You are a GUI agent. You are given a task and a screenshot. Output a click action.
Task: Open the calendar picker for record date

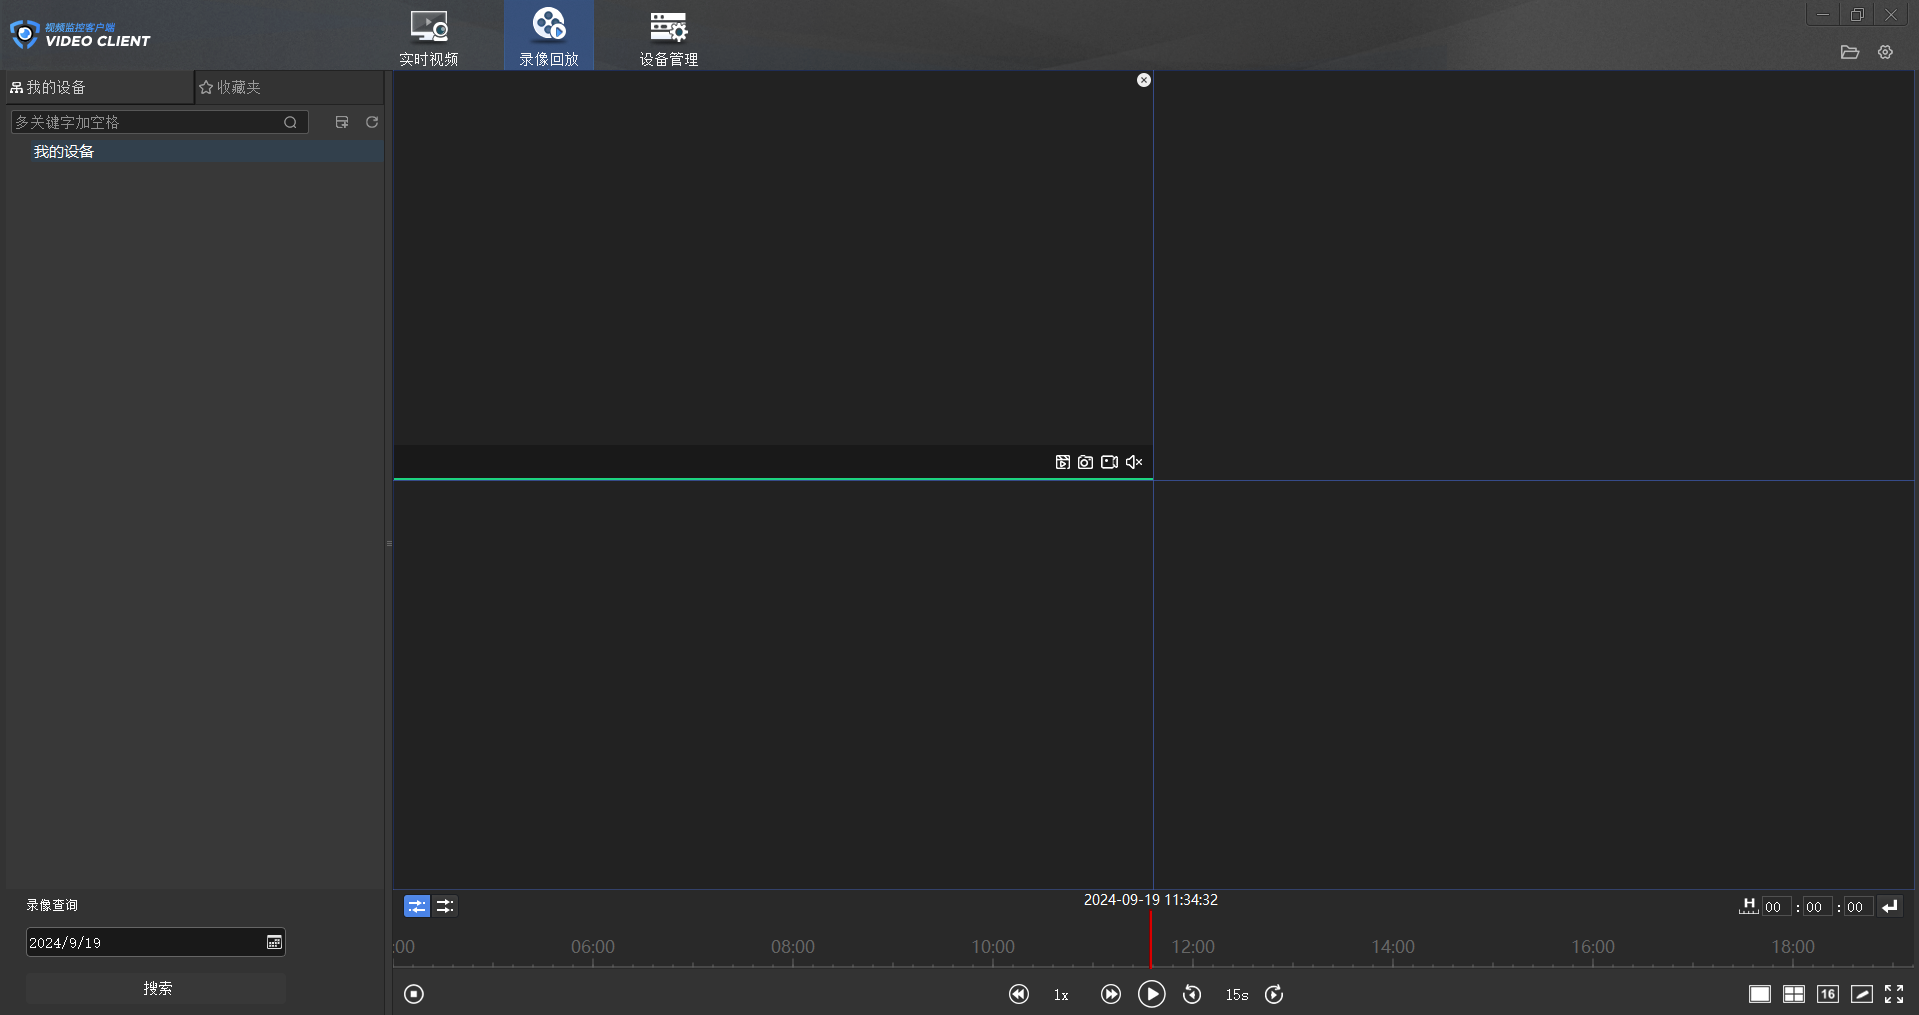(274, 942)
